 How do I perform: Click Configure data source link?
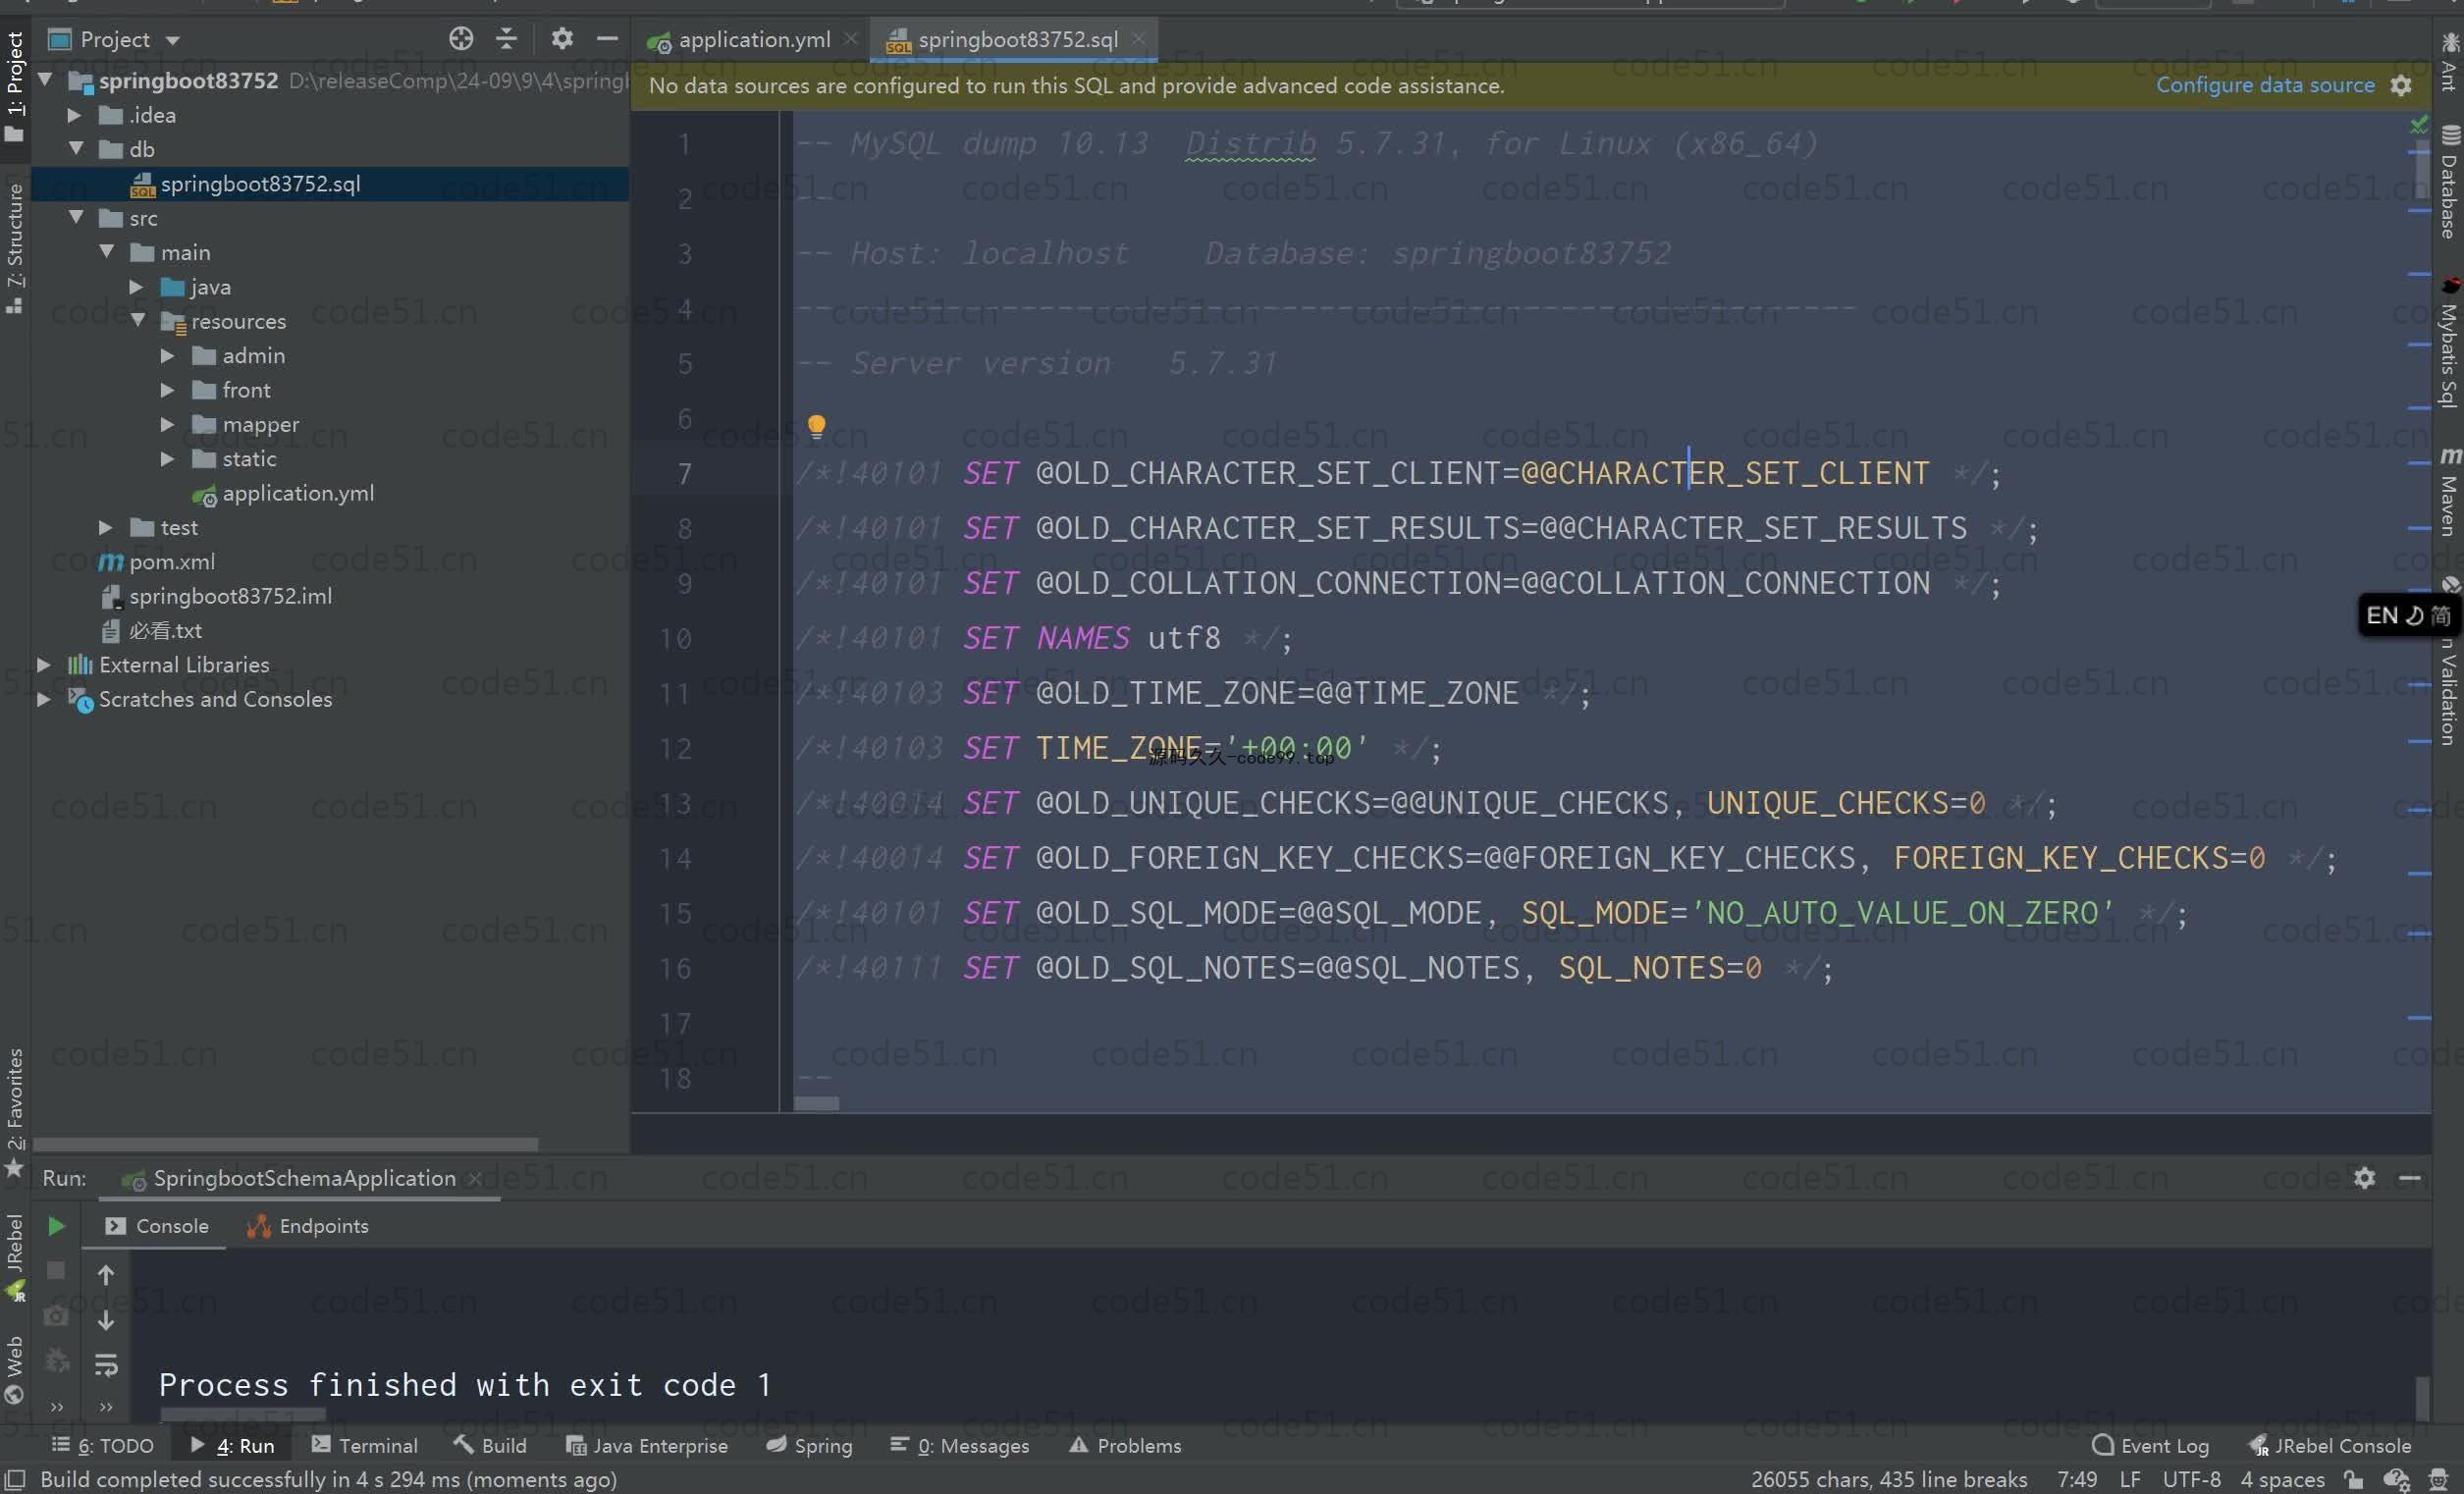click(x=2265, y=85)
